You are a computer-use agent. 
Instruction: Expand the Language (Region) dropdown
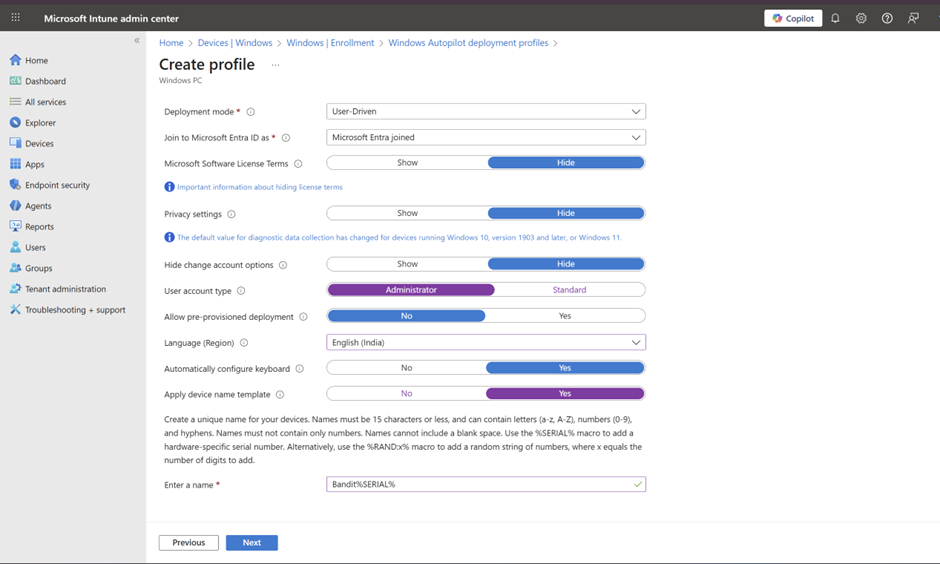(x=486, y=343)
